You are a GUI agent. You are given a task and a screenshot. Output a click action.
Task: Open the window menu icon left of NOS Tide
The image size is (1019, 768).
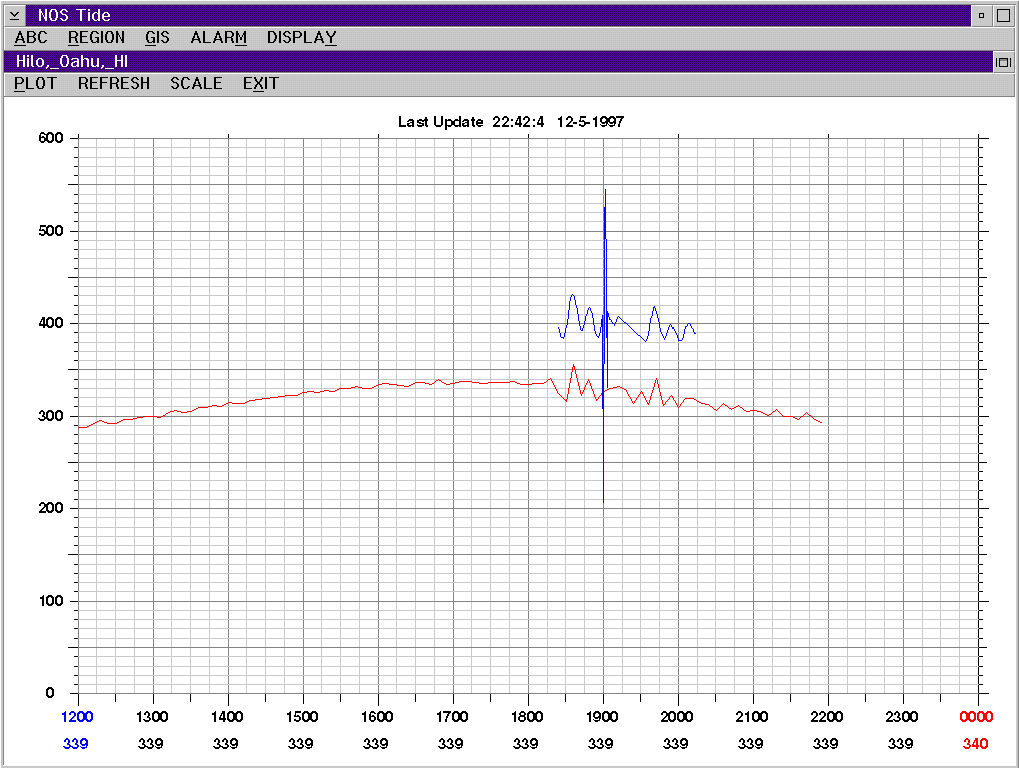pos(14,15)
